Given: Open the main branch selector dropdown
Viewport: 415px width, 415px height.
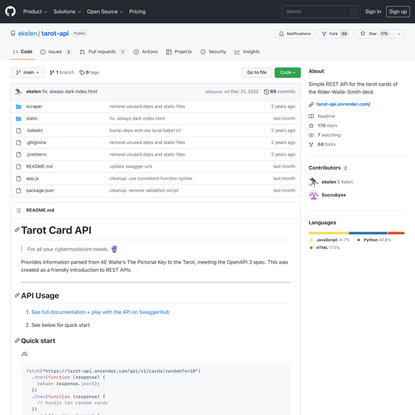Looking at the screenshot, I should (27, 72).
